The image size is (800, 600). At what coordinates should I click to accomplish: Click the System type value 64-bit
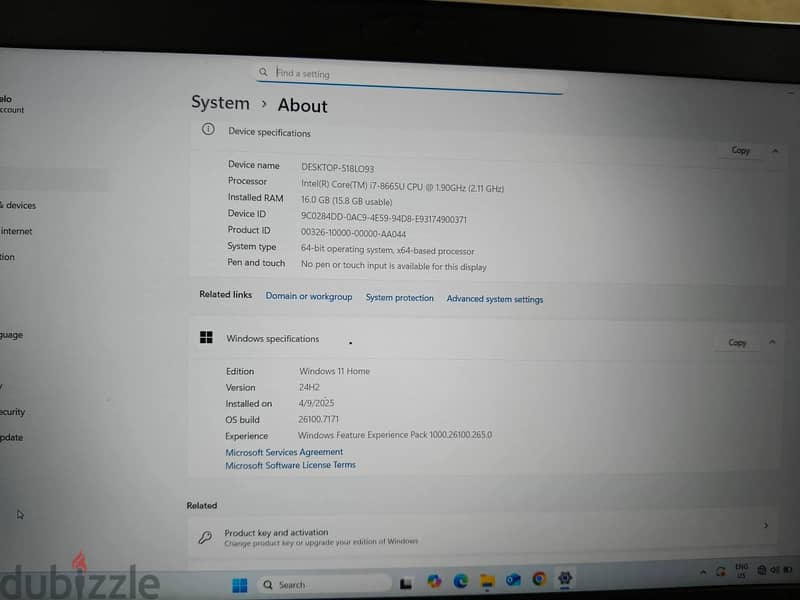click(387, 250)
